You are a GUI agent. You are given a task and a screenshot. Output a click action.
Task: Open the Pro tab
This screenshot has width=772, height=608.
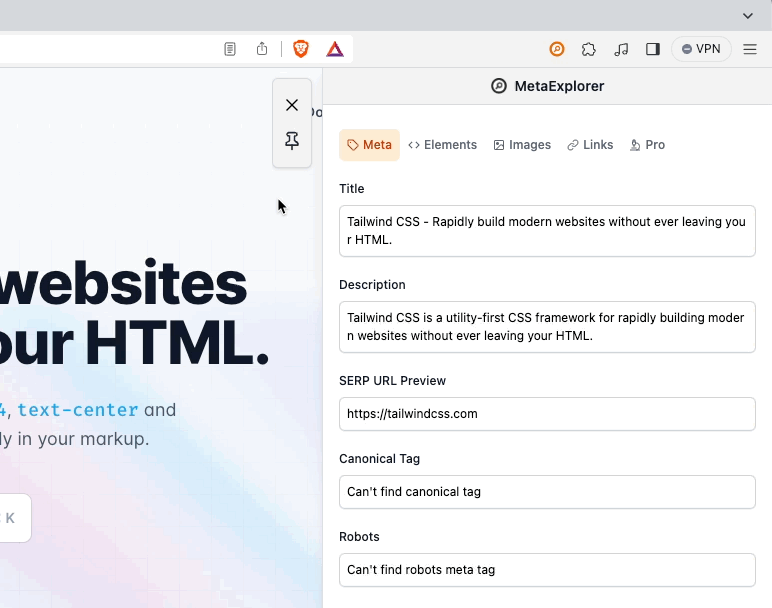pos(647,145)
